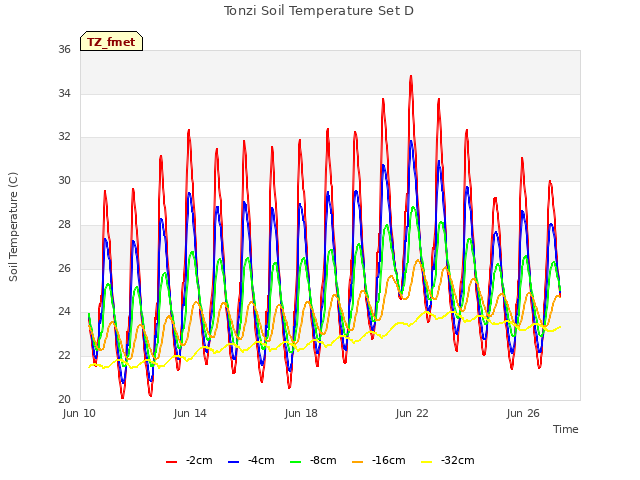
Task: Click the 28 y-axis tick label
Action: 64,224
